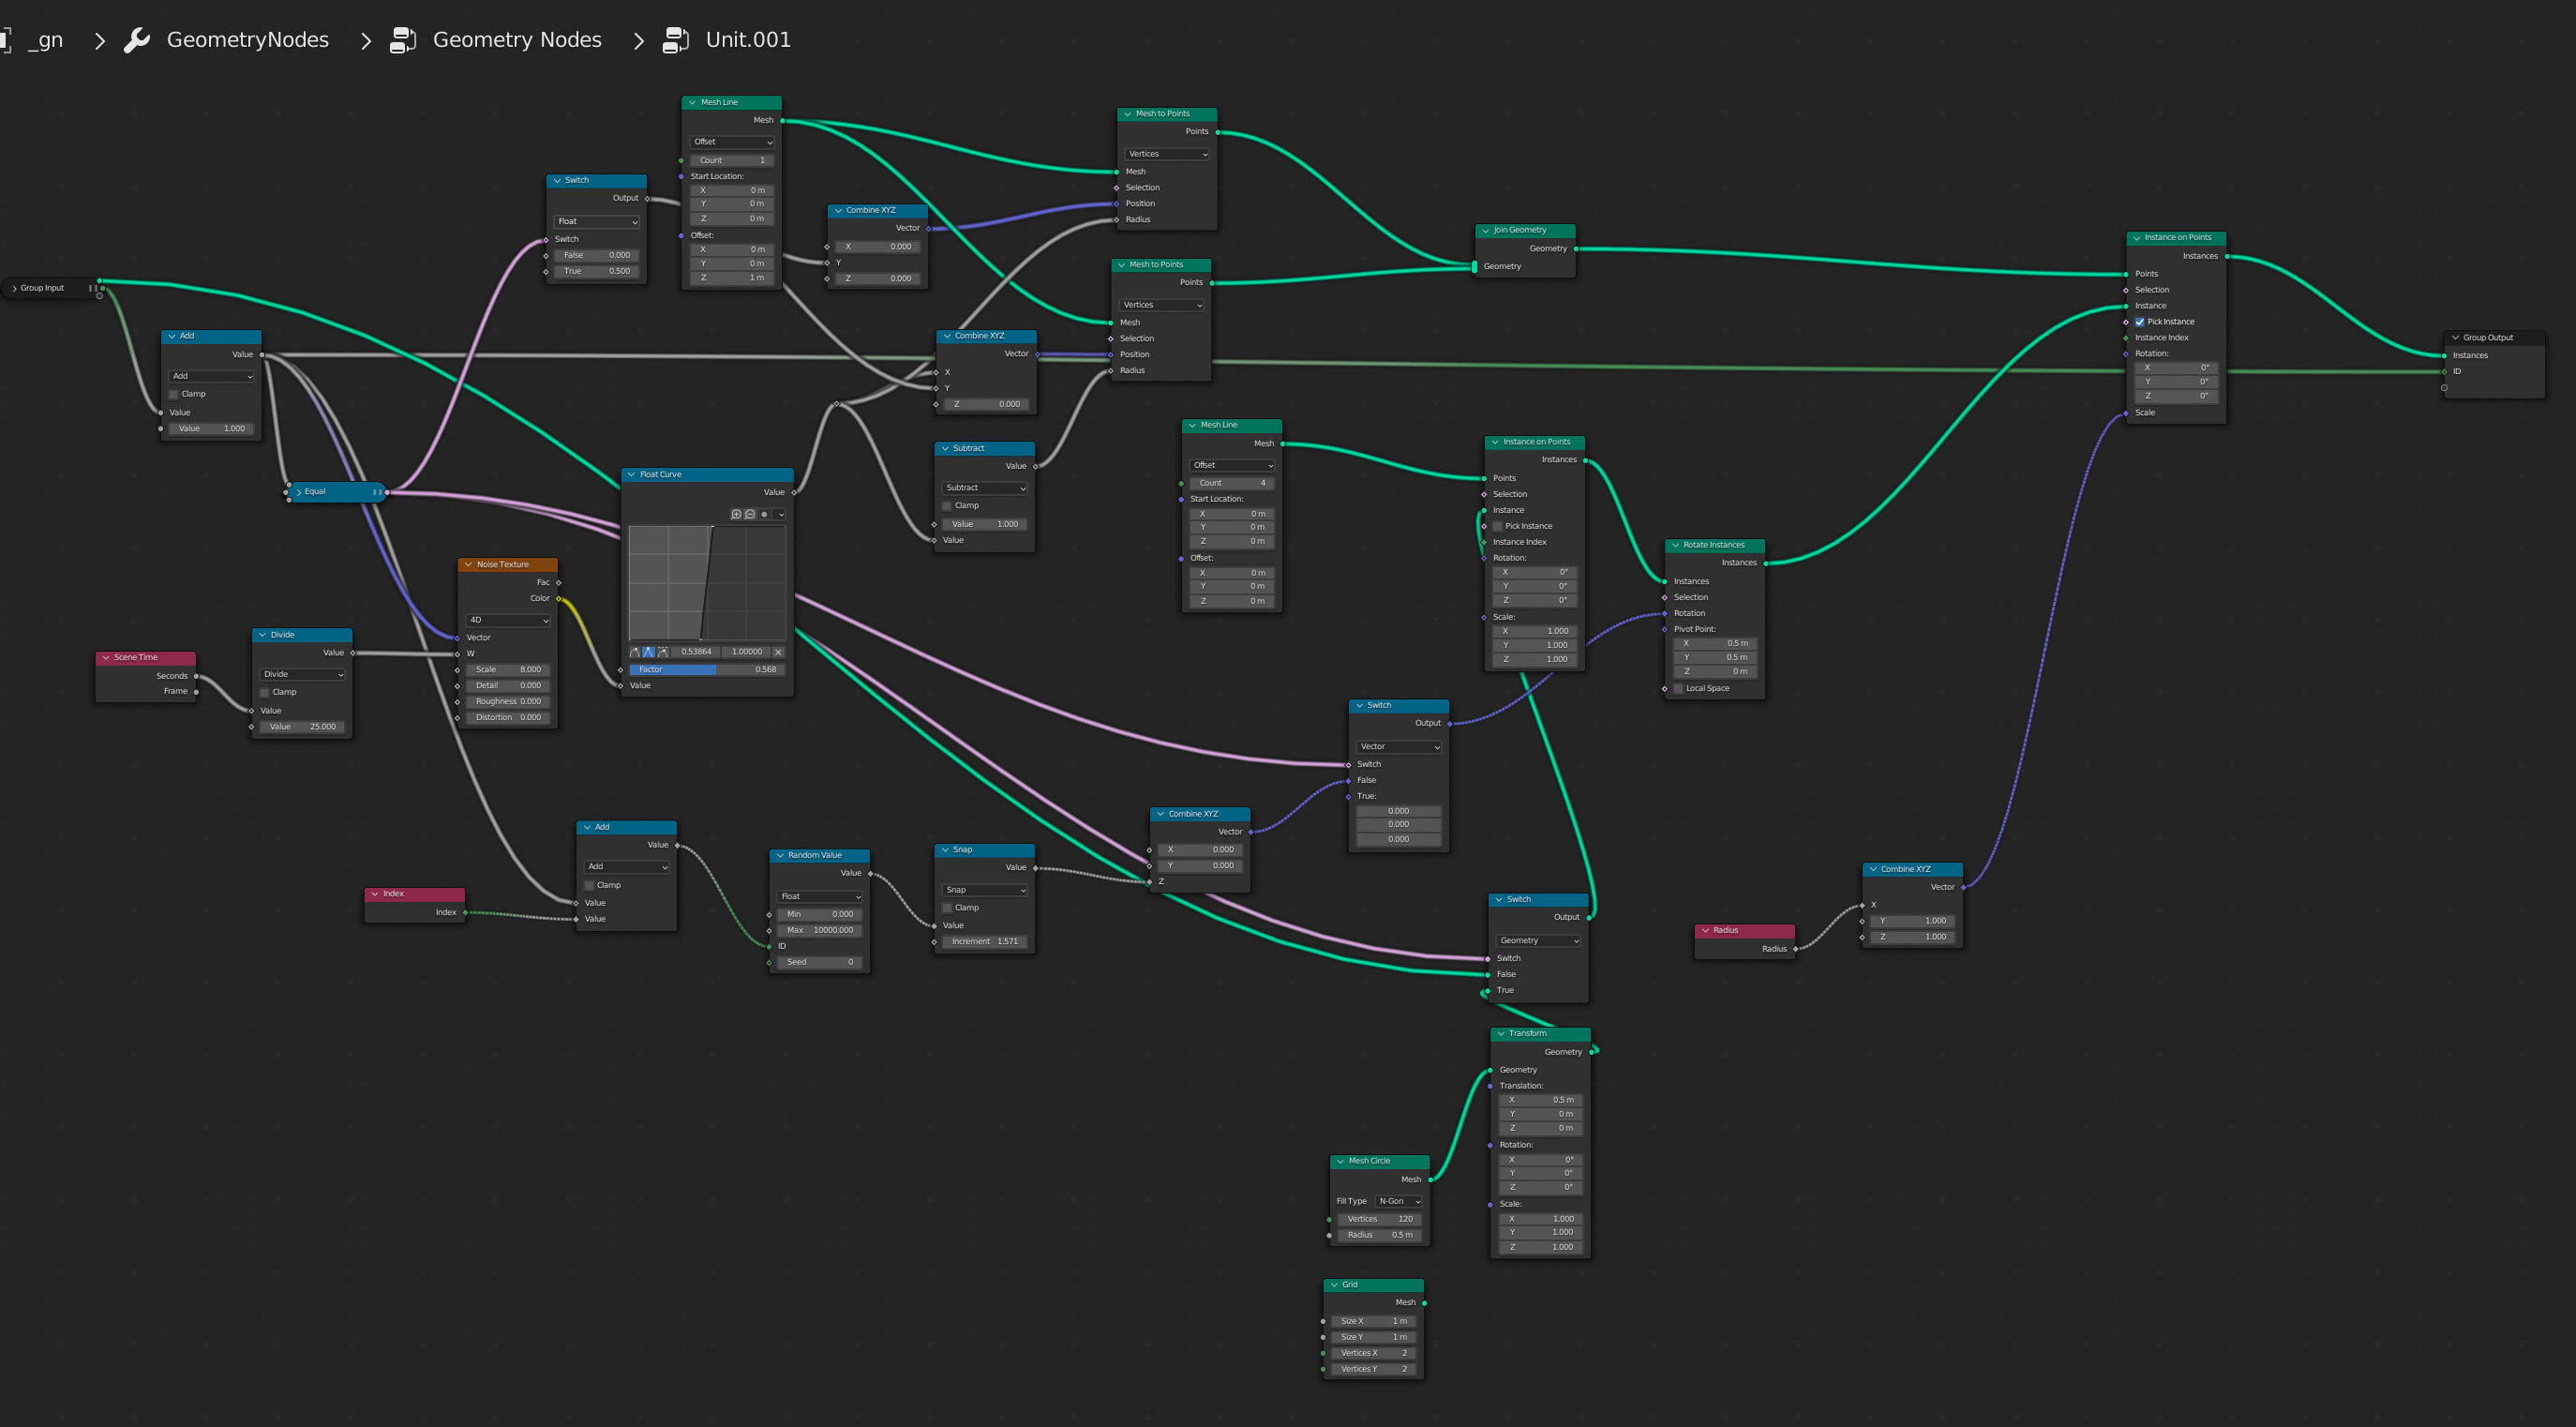
Task: Click the Float Curve point Y value 1.00000
Action: pos(746,652)
